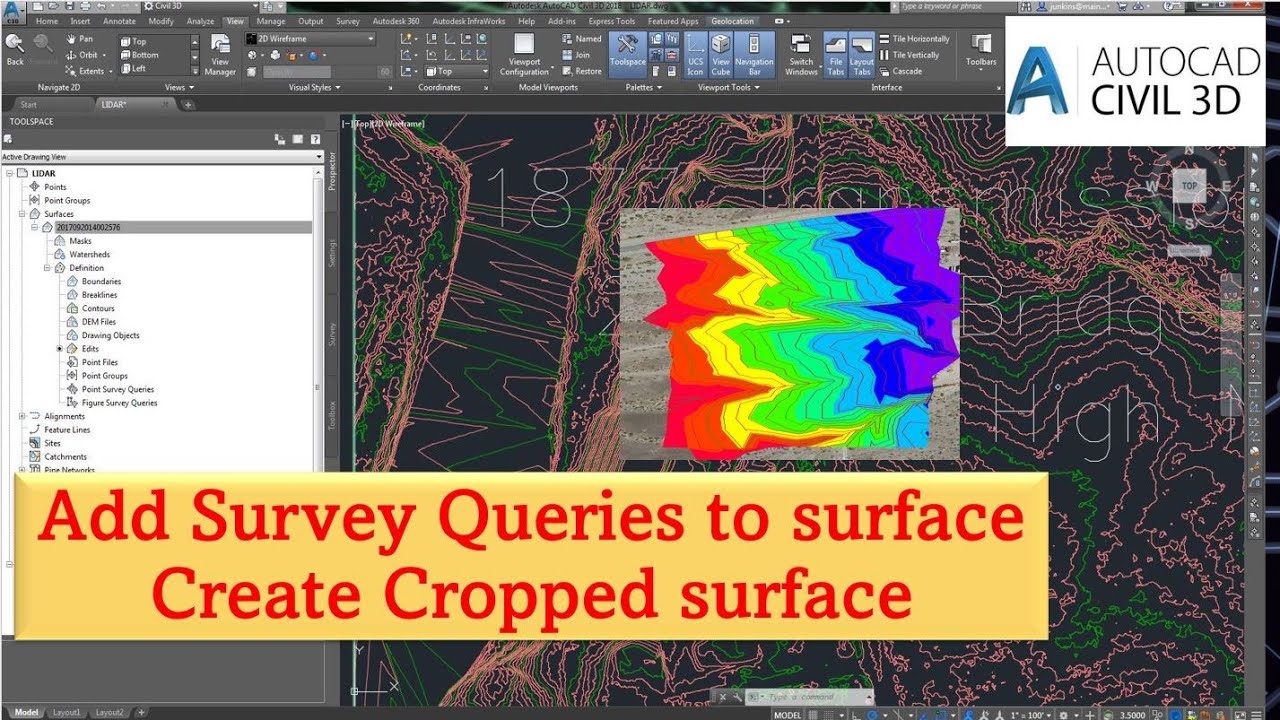Click Restore viewports

coord(581,71)
